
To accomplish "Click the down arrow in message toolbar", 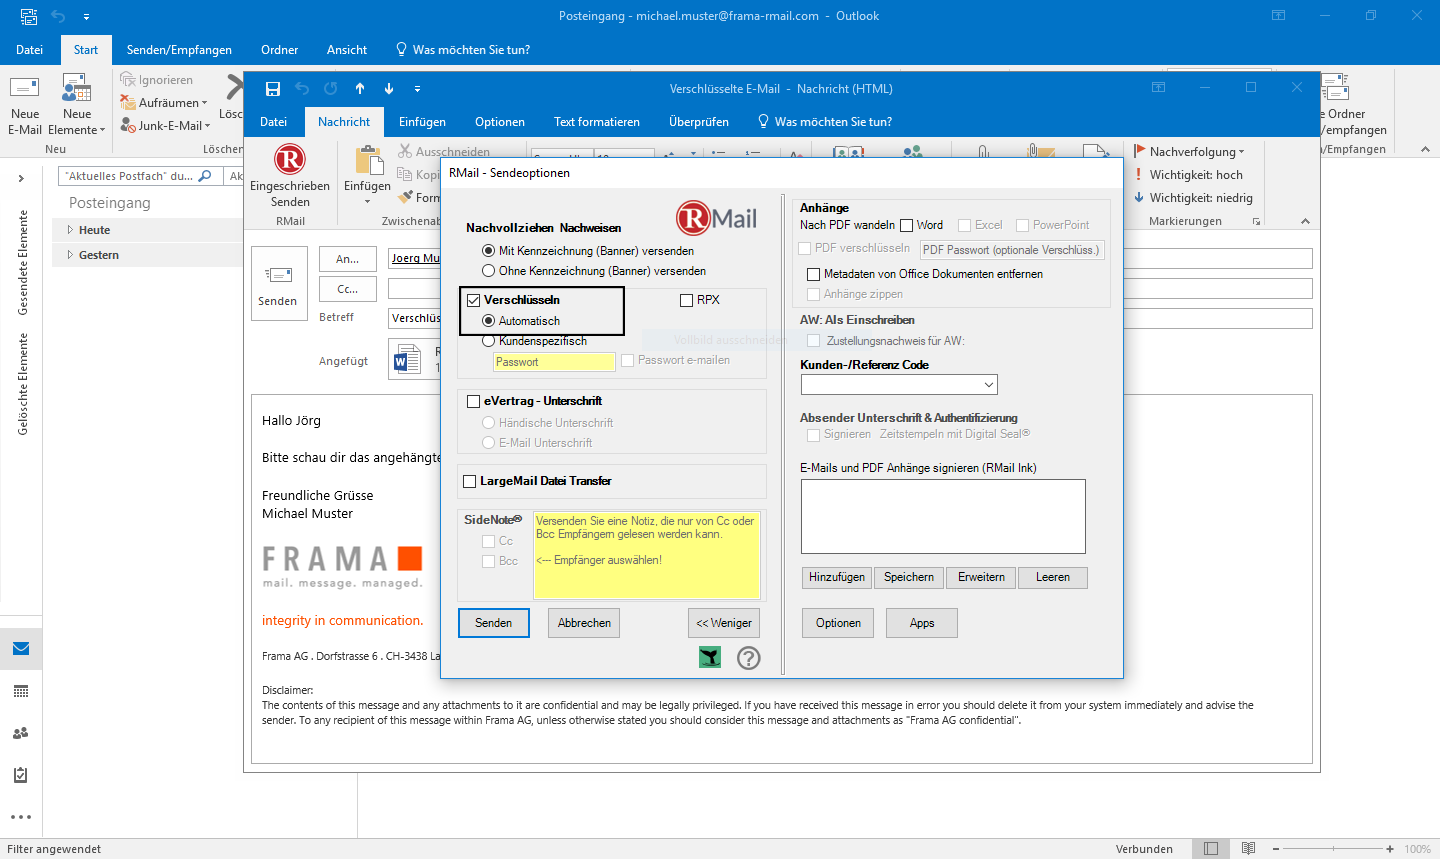I will (x=389, y=88).
